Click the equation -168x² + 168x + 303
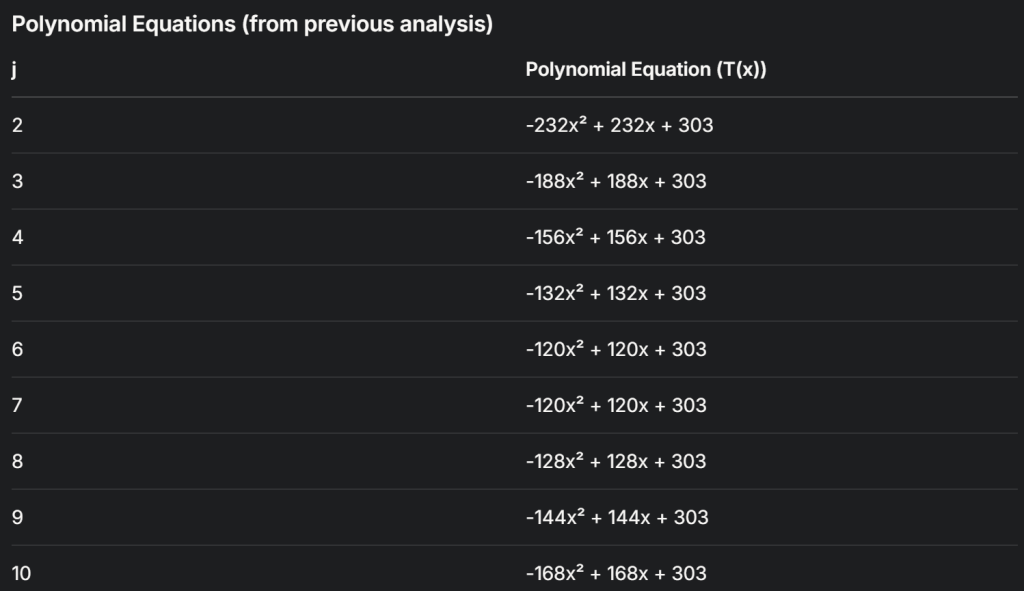The width and height of the screenshot is (1024, 591). point(616,573)
